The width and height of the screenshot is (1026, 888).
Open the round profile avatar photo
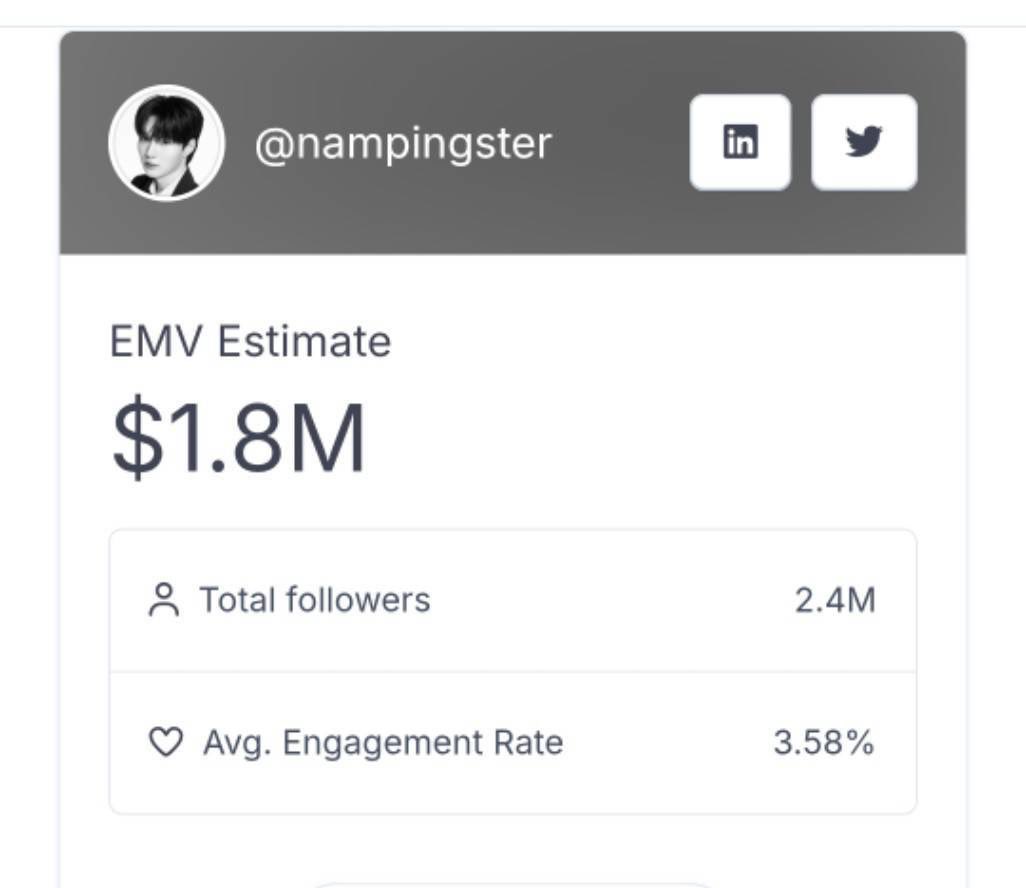coord(166,143)
